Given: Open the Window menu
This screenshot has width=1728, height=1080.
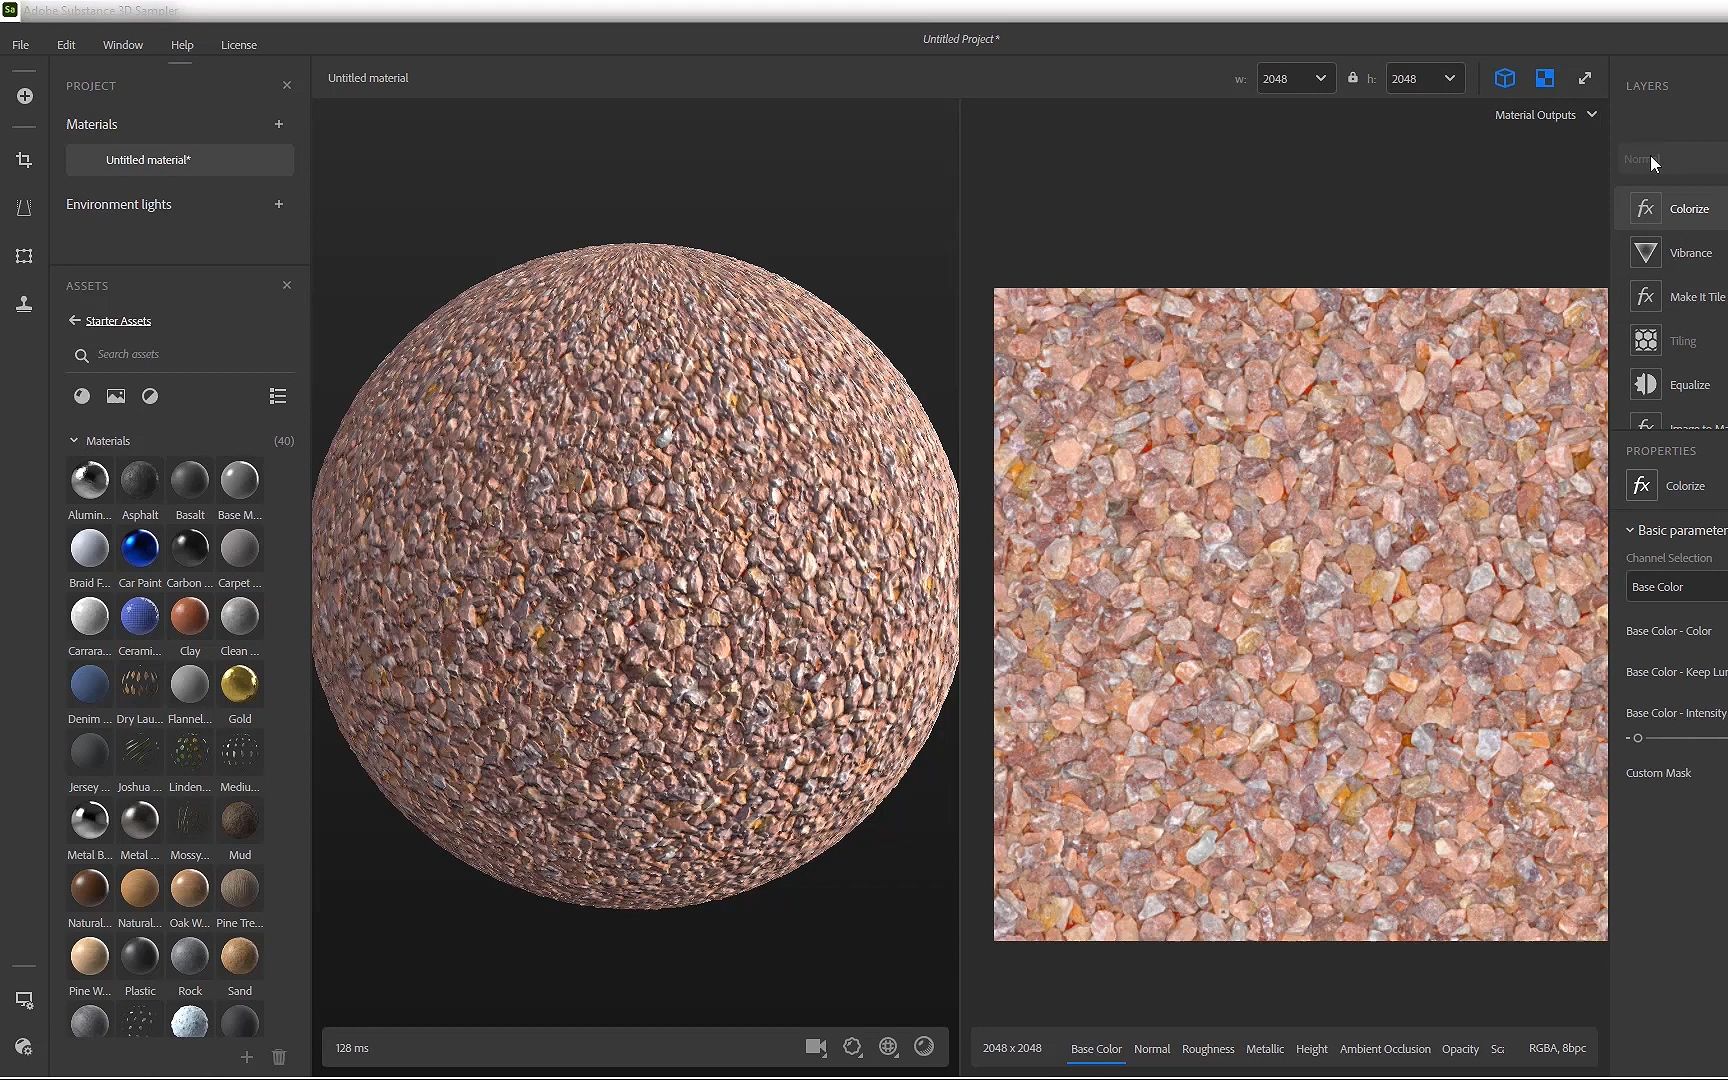Looking at the screenshot, I should pyautogui.click(x=123, y=44).
